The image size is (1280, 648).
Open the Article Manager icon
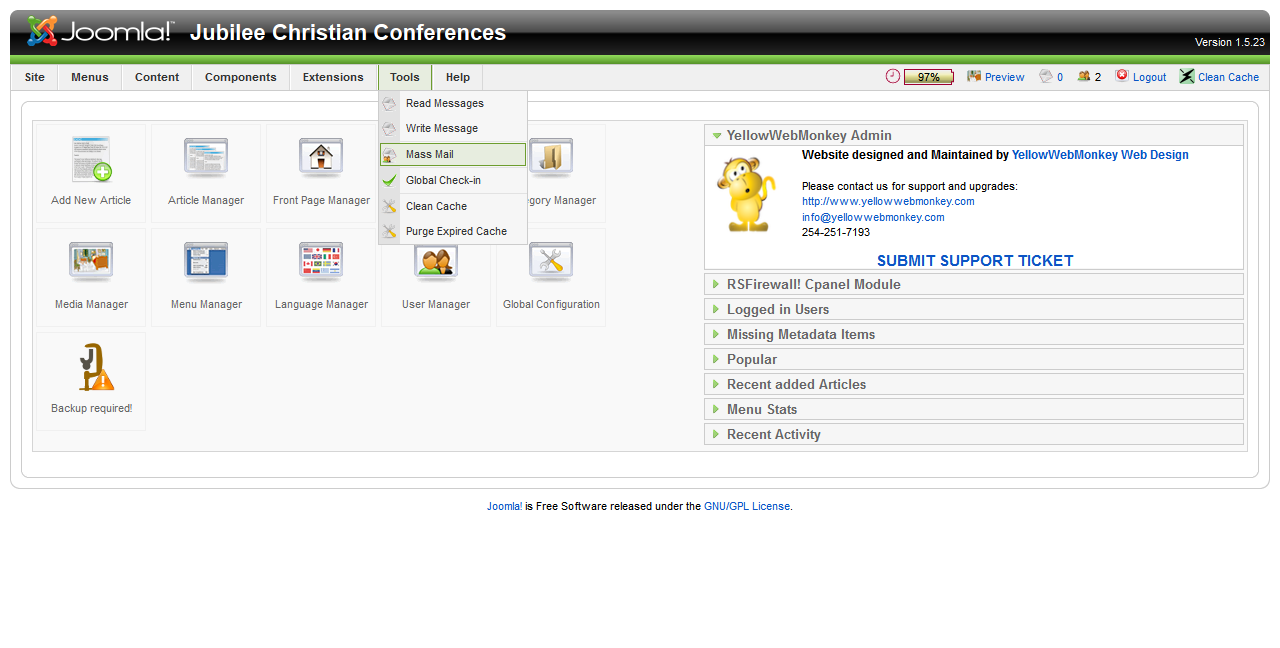coord(206,159)
